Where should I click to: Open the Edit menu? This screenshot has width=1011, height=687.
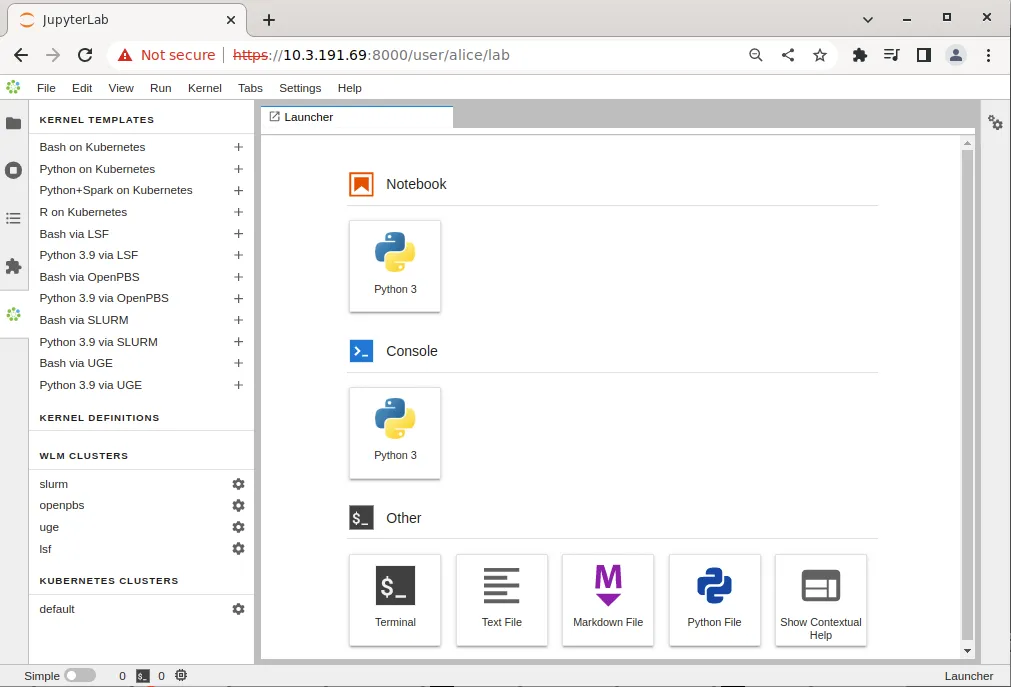point(82,88)
